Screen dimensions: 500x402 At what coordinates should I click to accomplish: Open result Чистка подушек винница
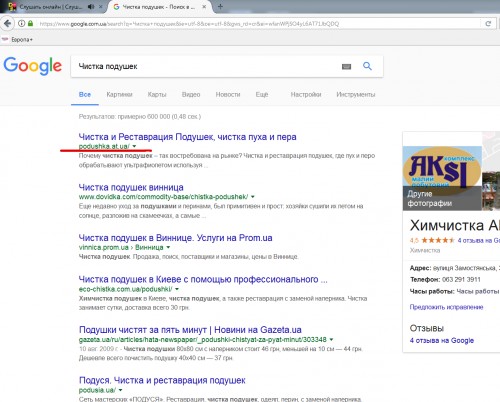131,187
